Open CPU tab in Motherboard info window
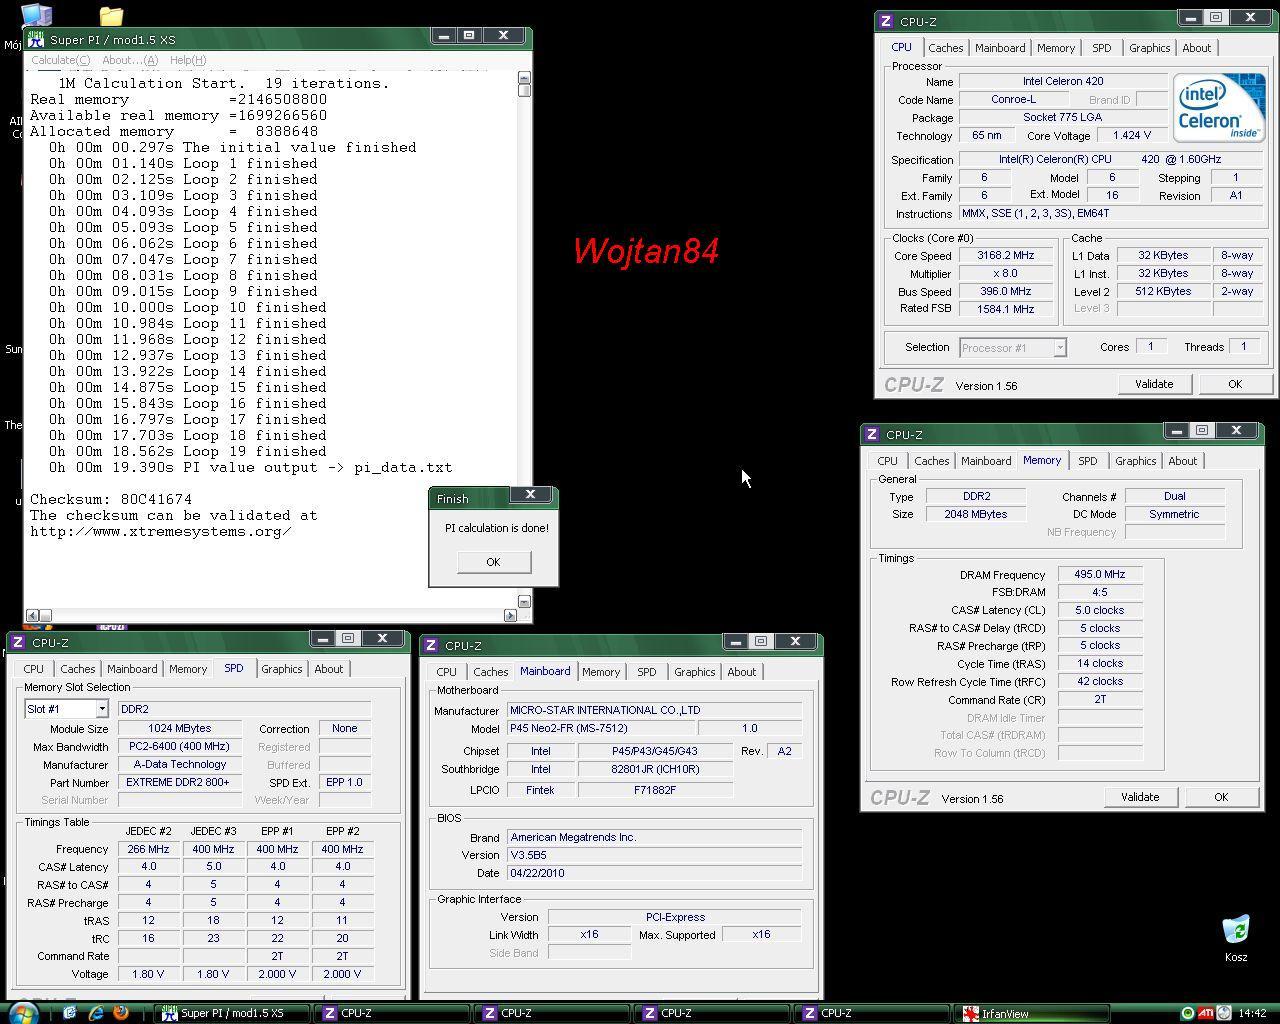The image size is (1280, 1024). point(446,672)
